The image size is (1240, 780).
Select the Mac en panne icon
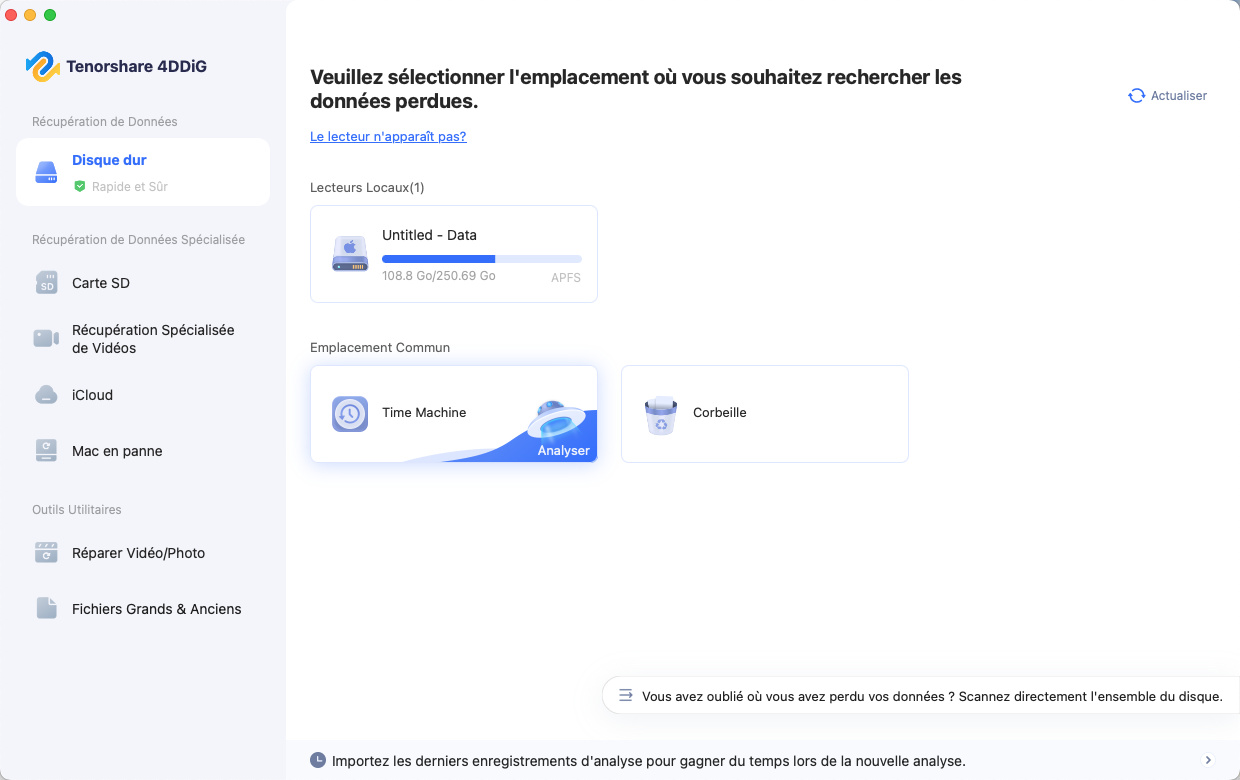[47, 451]
